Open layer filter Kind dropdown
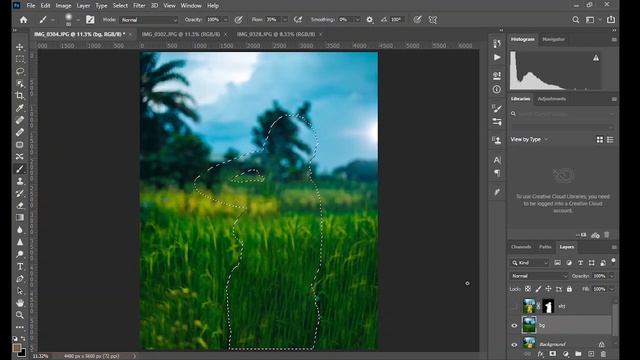 click(x=530, y=263)
